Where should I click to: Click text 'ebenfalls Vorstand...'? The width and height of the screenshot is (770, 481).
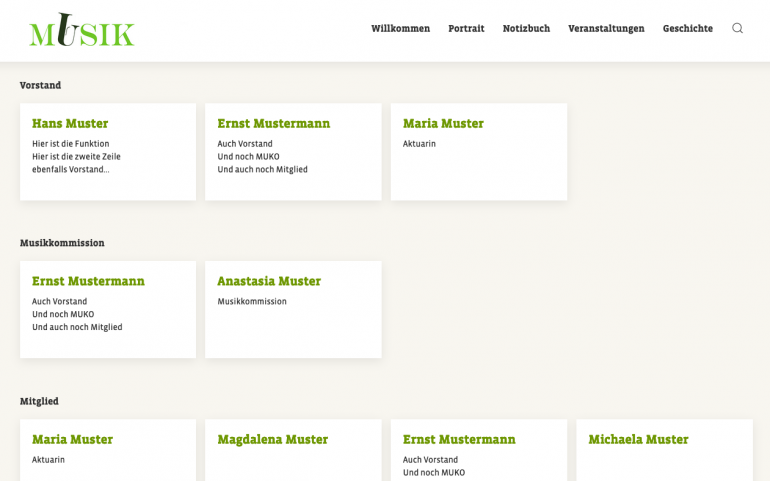(71, 169)
